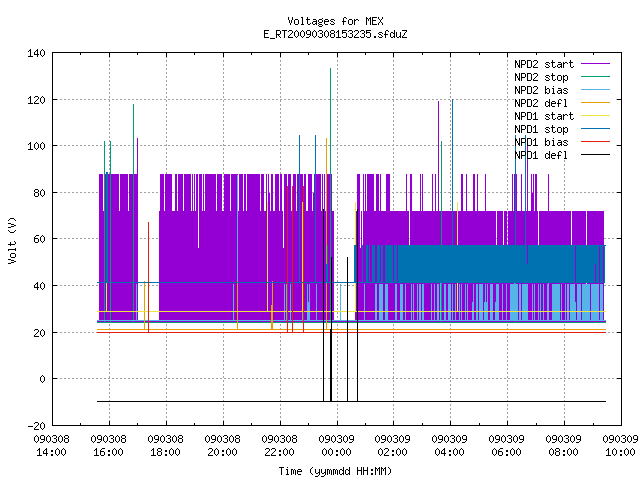Click the "090308 22:00" x-axis tick label
The image size is (640, 480).
click(279, 446)
